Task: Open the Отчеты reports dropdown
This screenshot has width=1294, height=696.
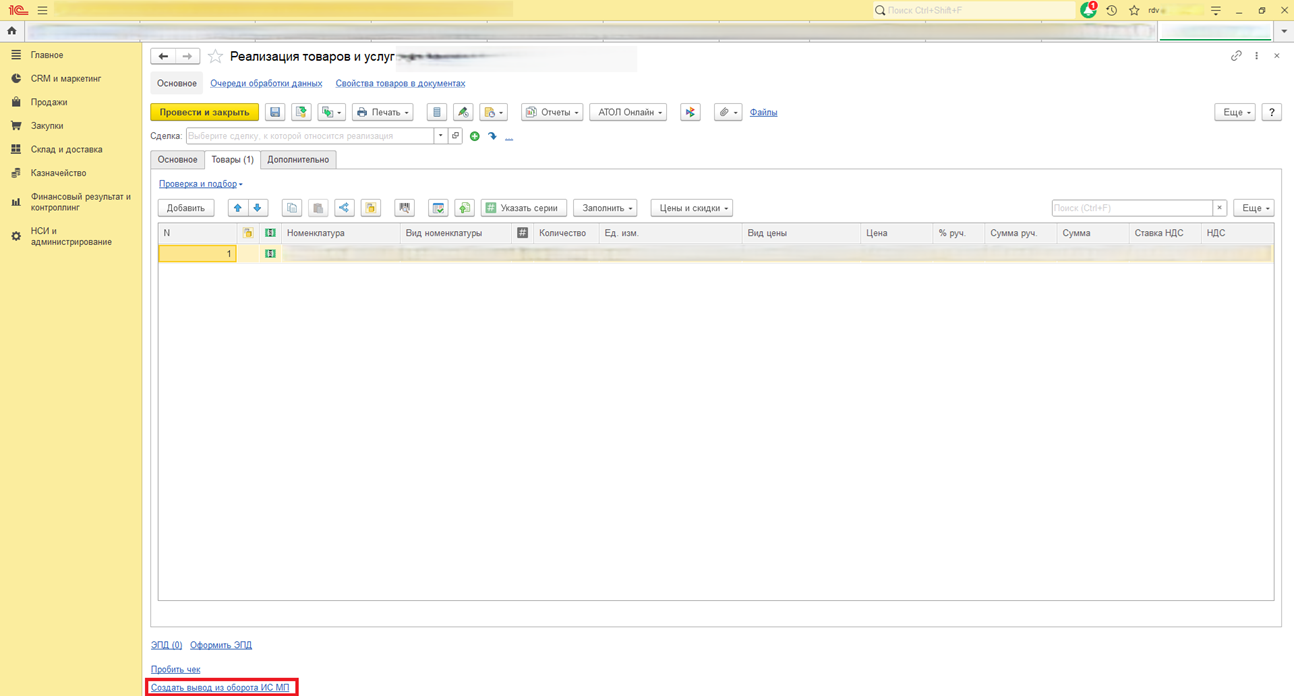Action: [552, 112]
